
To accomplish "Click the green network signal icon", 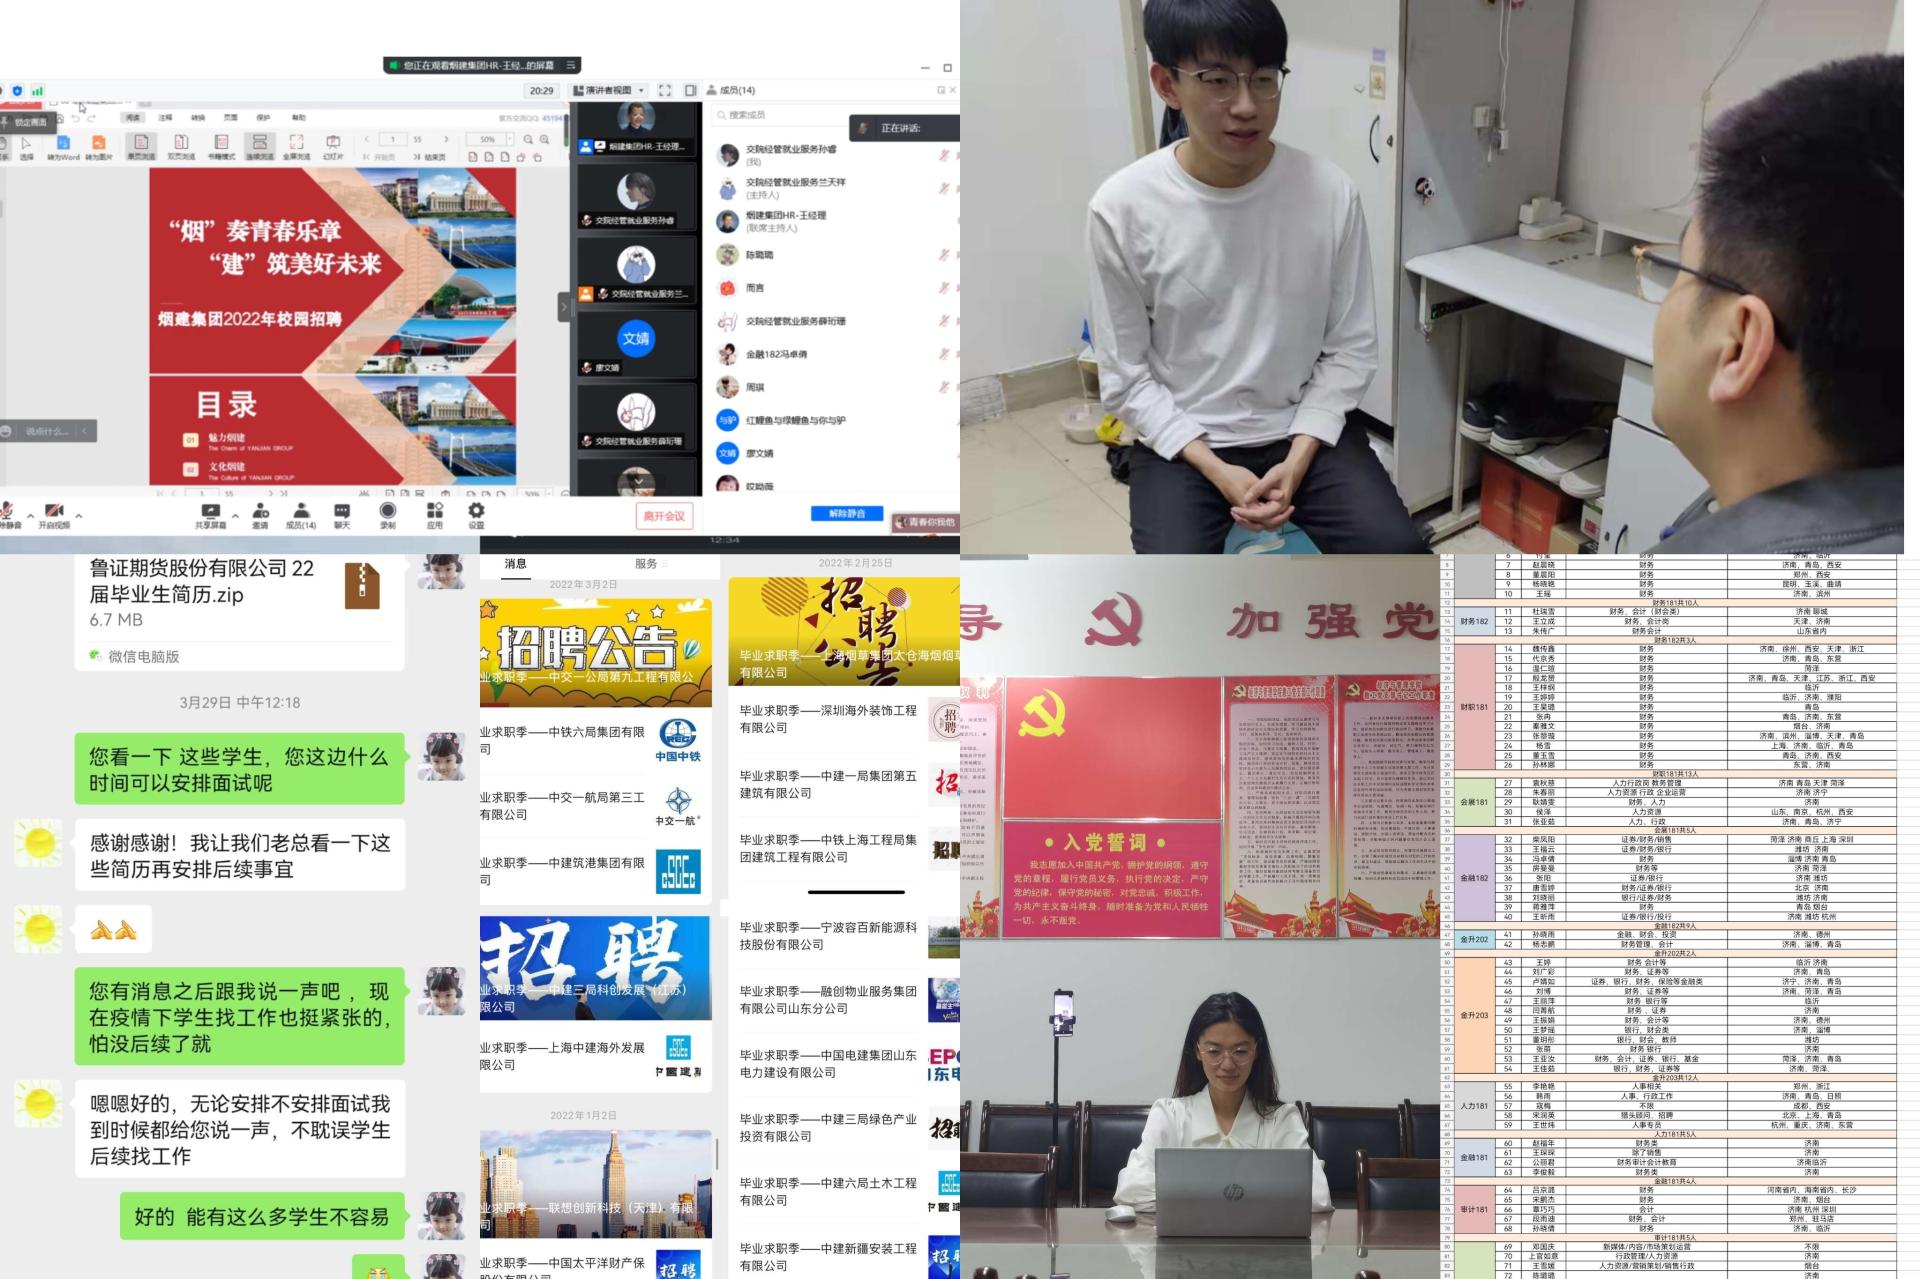I will [x=37, y=91].
